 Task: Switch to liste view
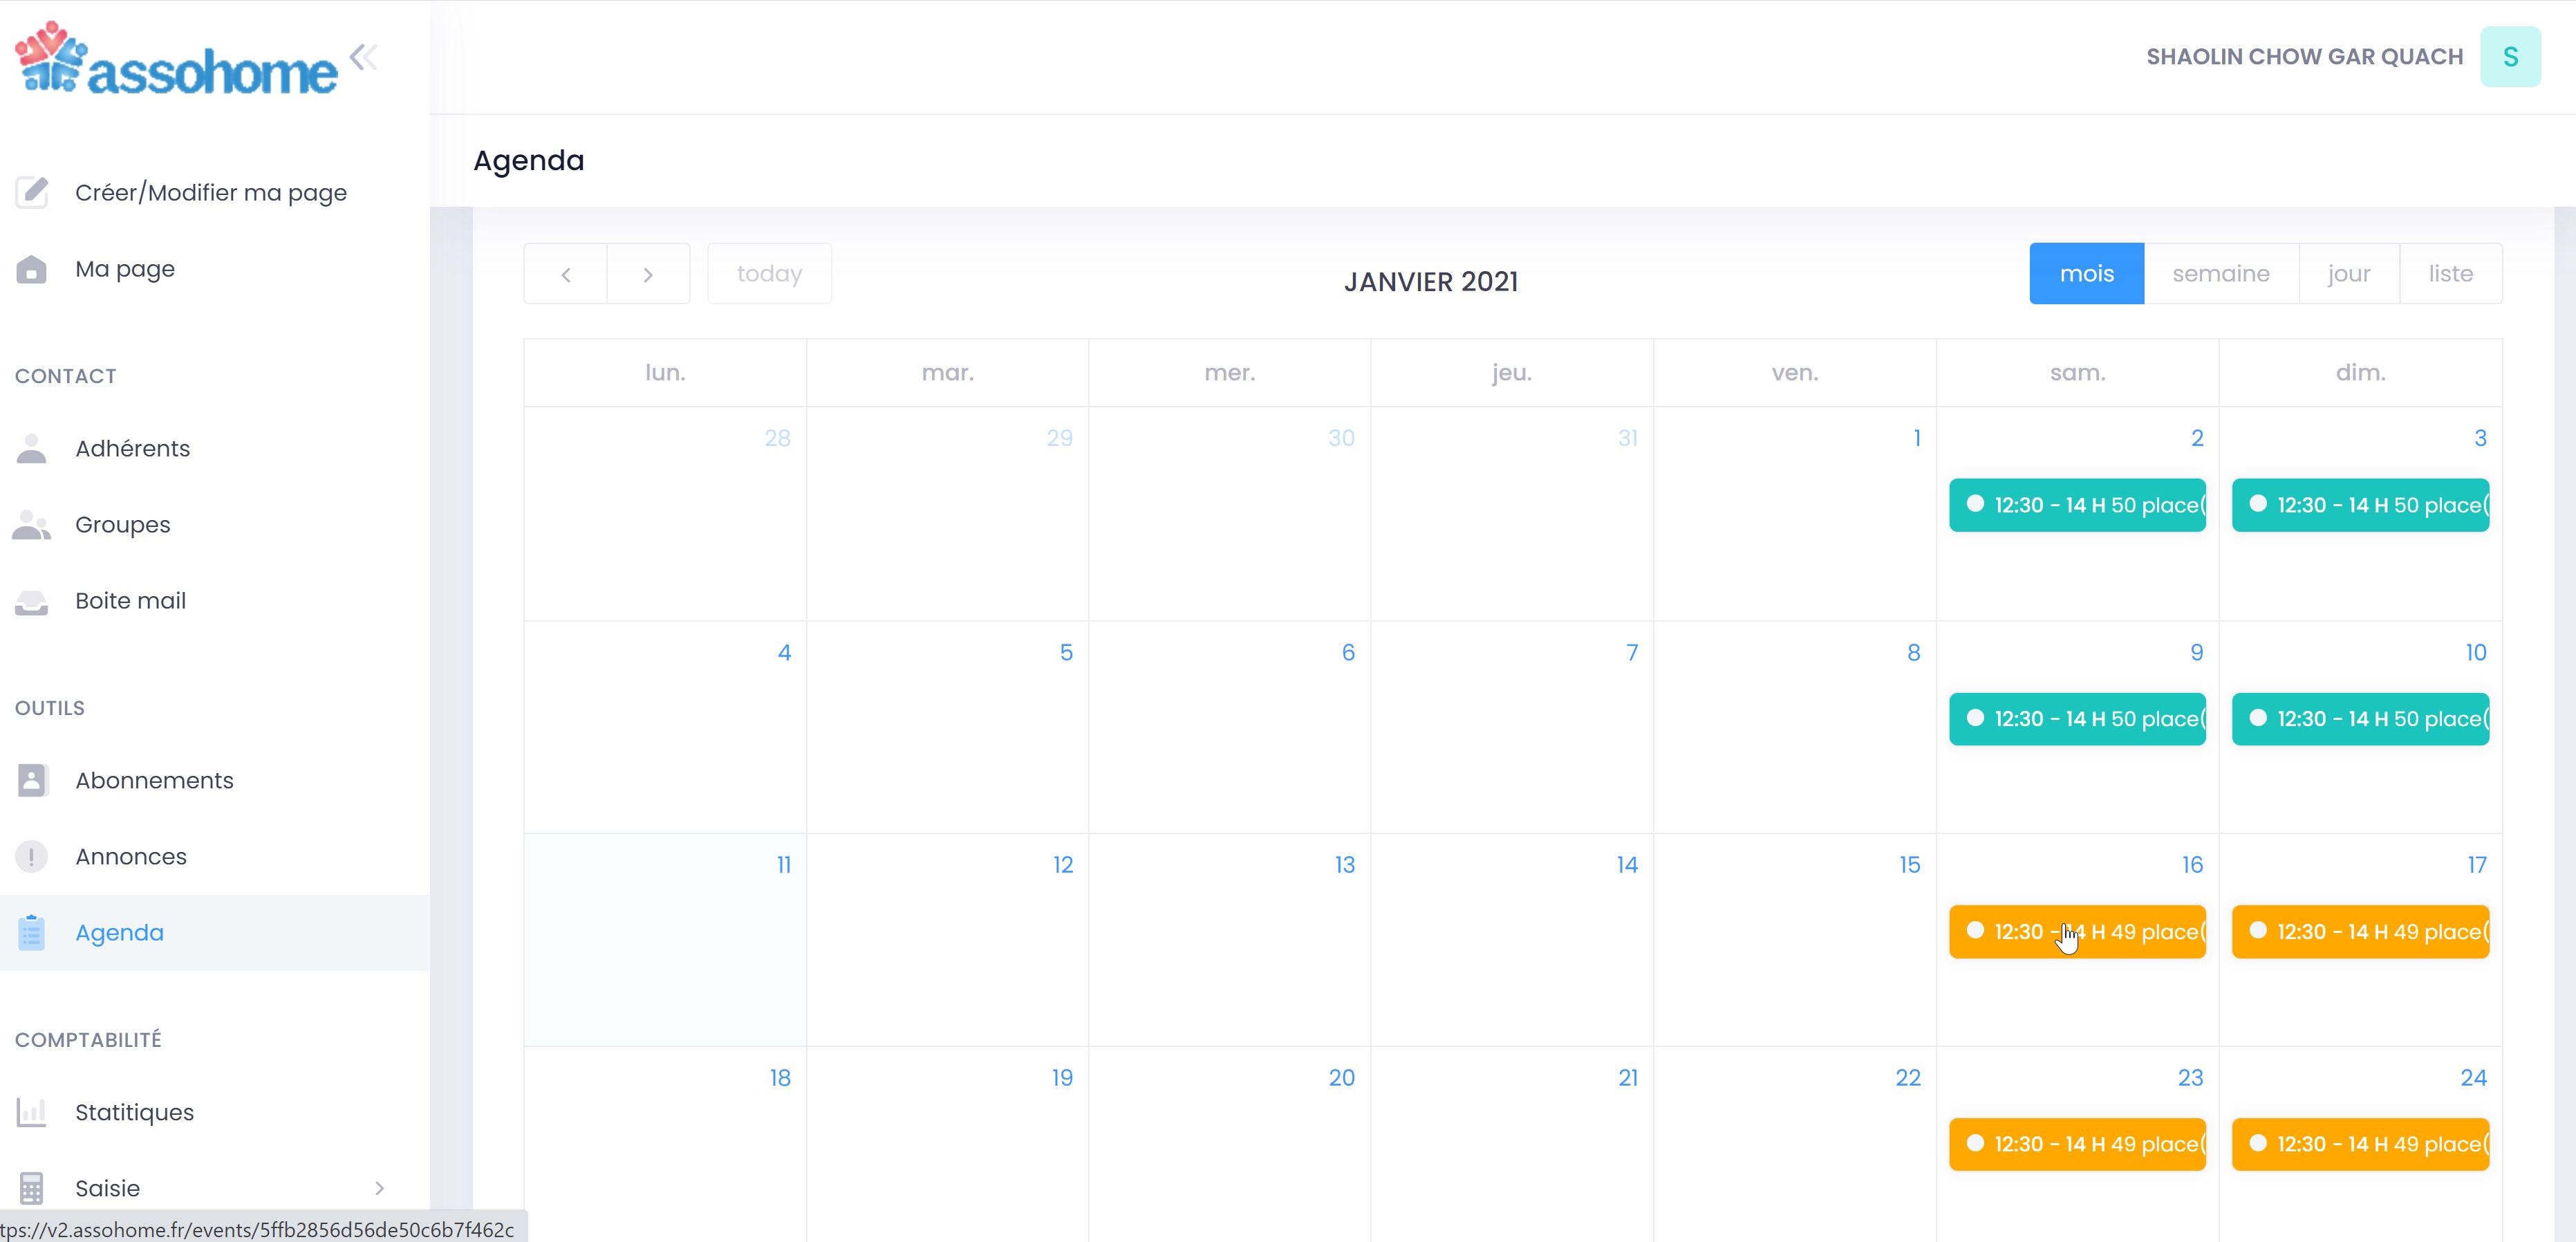(2450, 274)
